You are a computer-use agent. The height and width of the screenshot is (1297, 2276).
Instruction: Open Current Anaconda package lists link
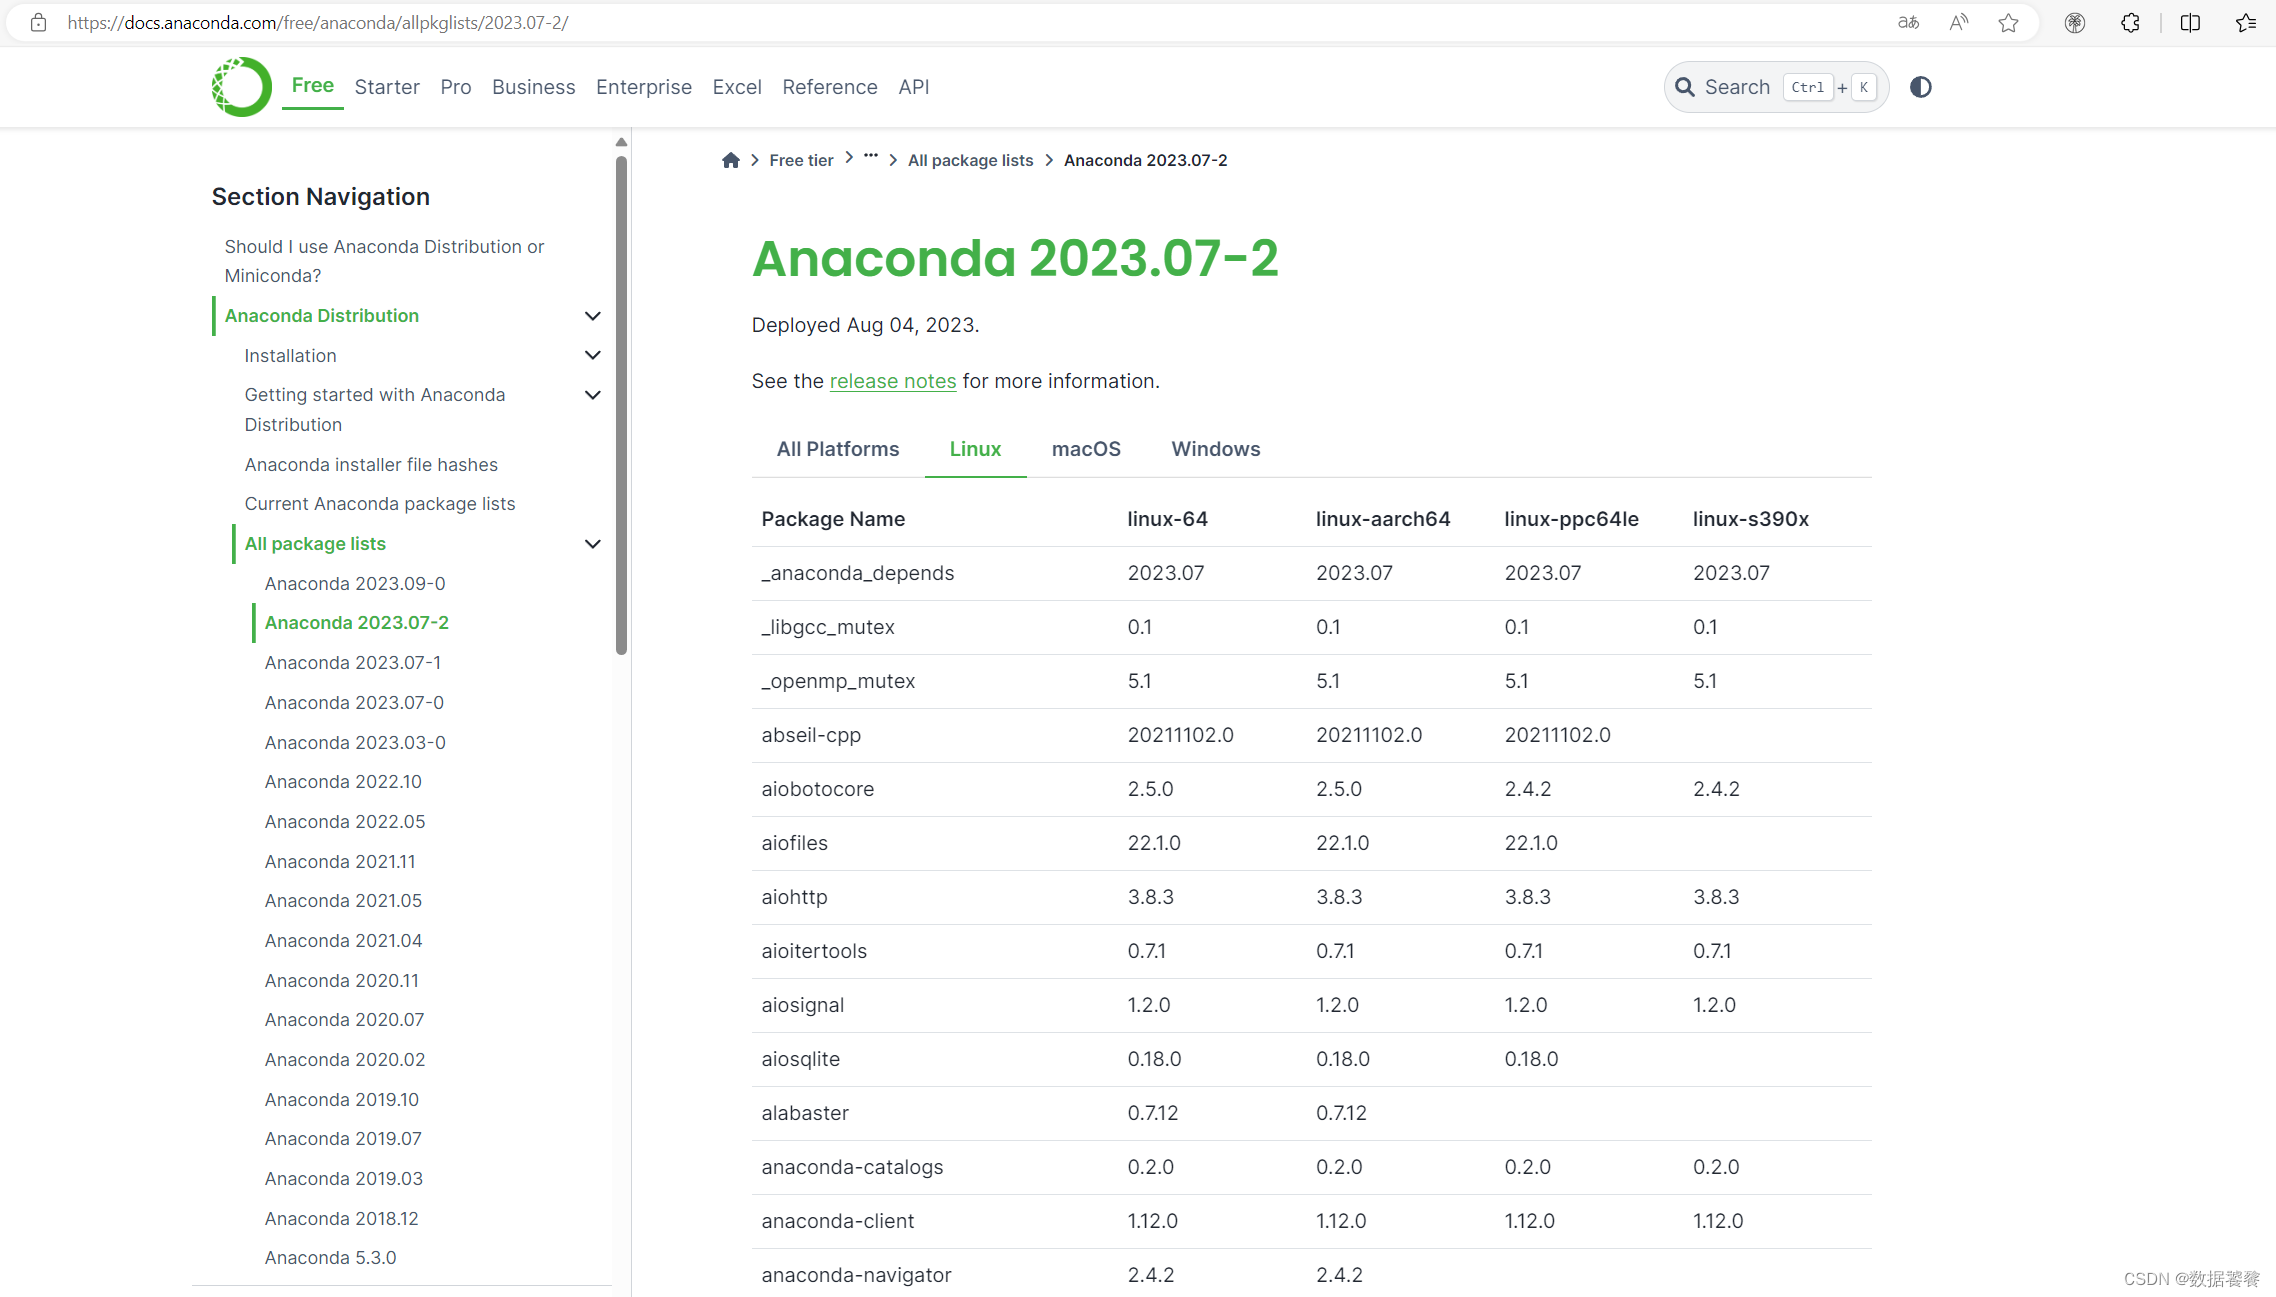point(380,504)
